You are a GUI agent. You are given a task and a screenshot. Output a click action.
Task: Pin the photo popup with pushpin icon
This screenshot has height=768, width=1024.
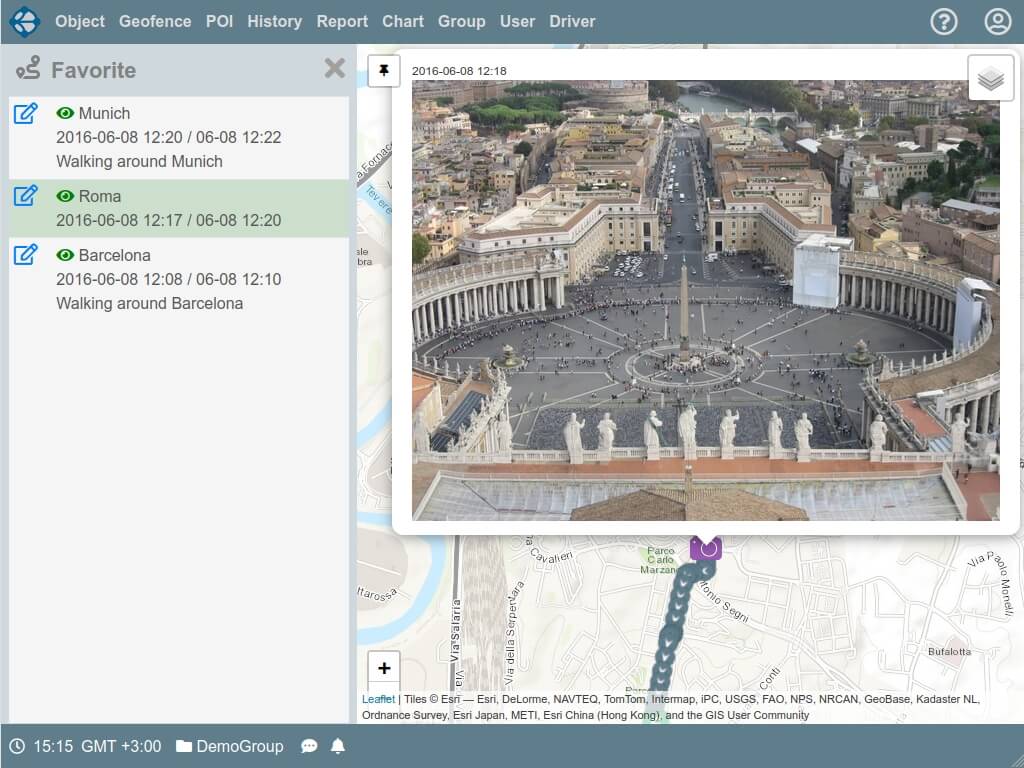[384, 71]
